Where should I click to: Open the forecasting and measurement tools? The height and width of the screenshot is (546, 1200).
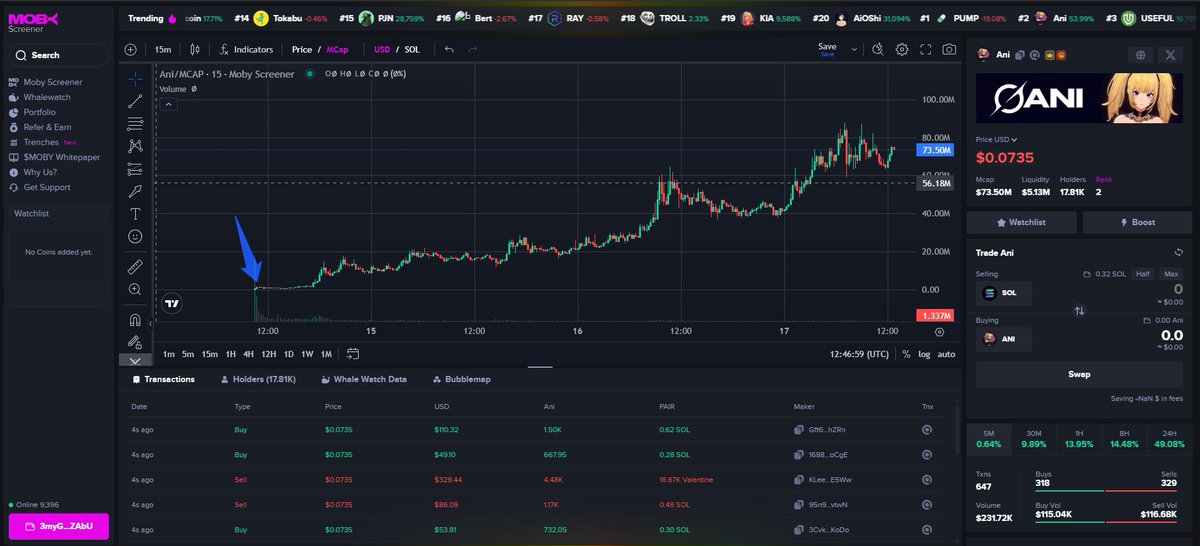(135, 169)
